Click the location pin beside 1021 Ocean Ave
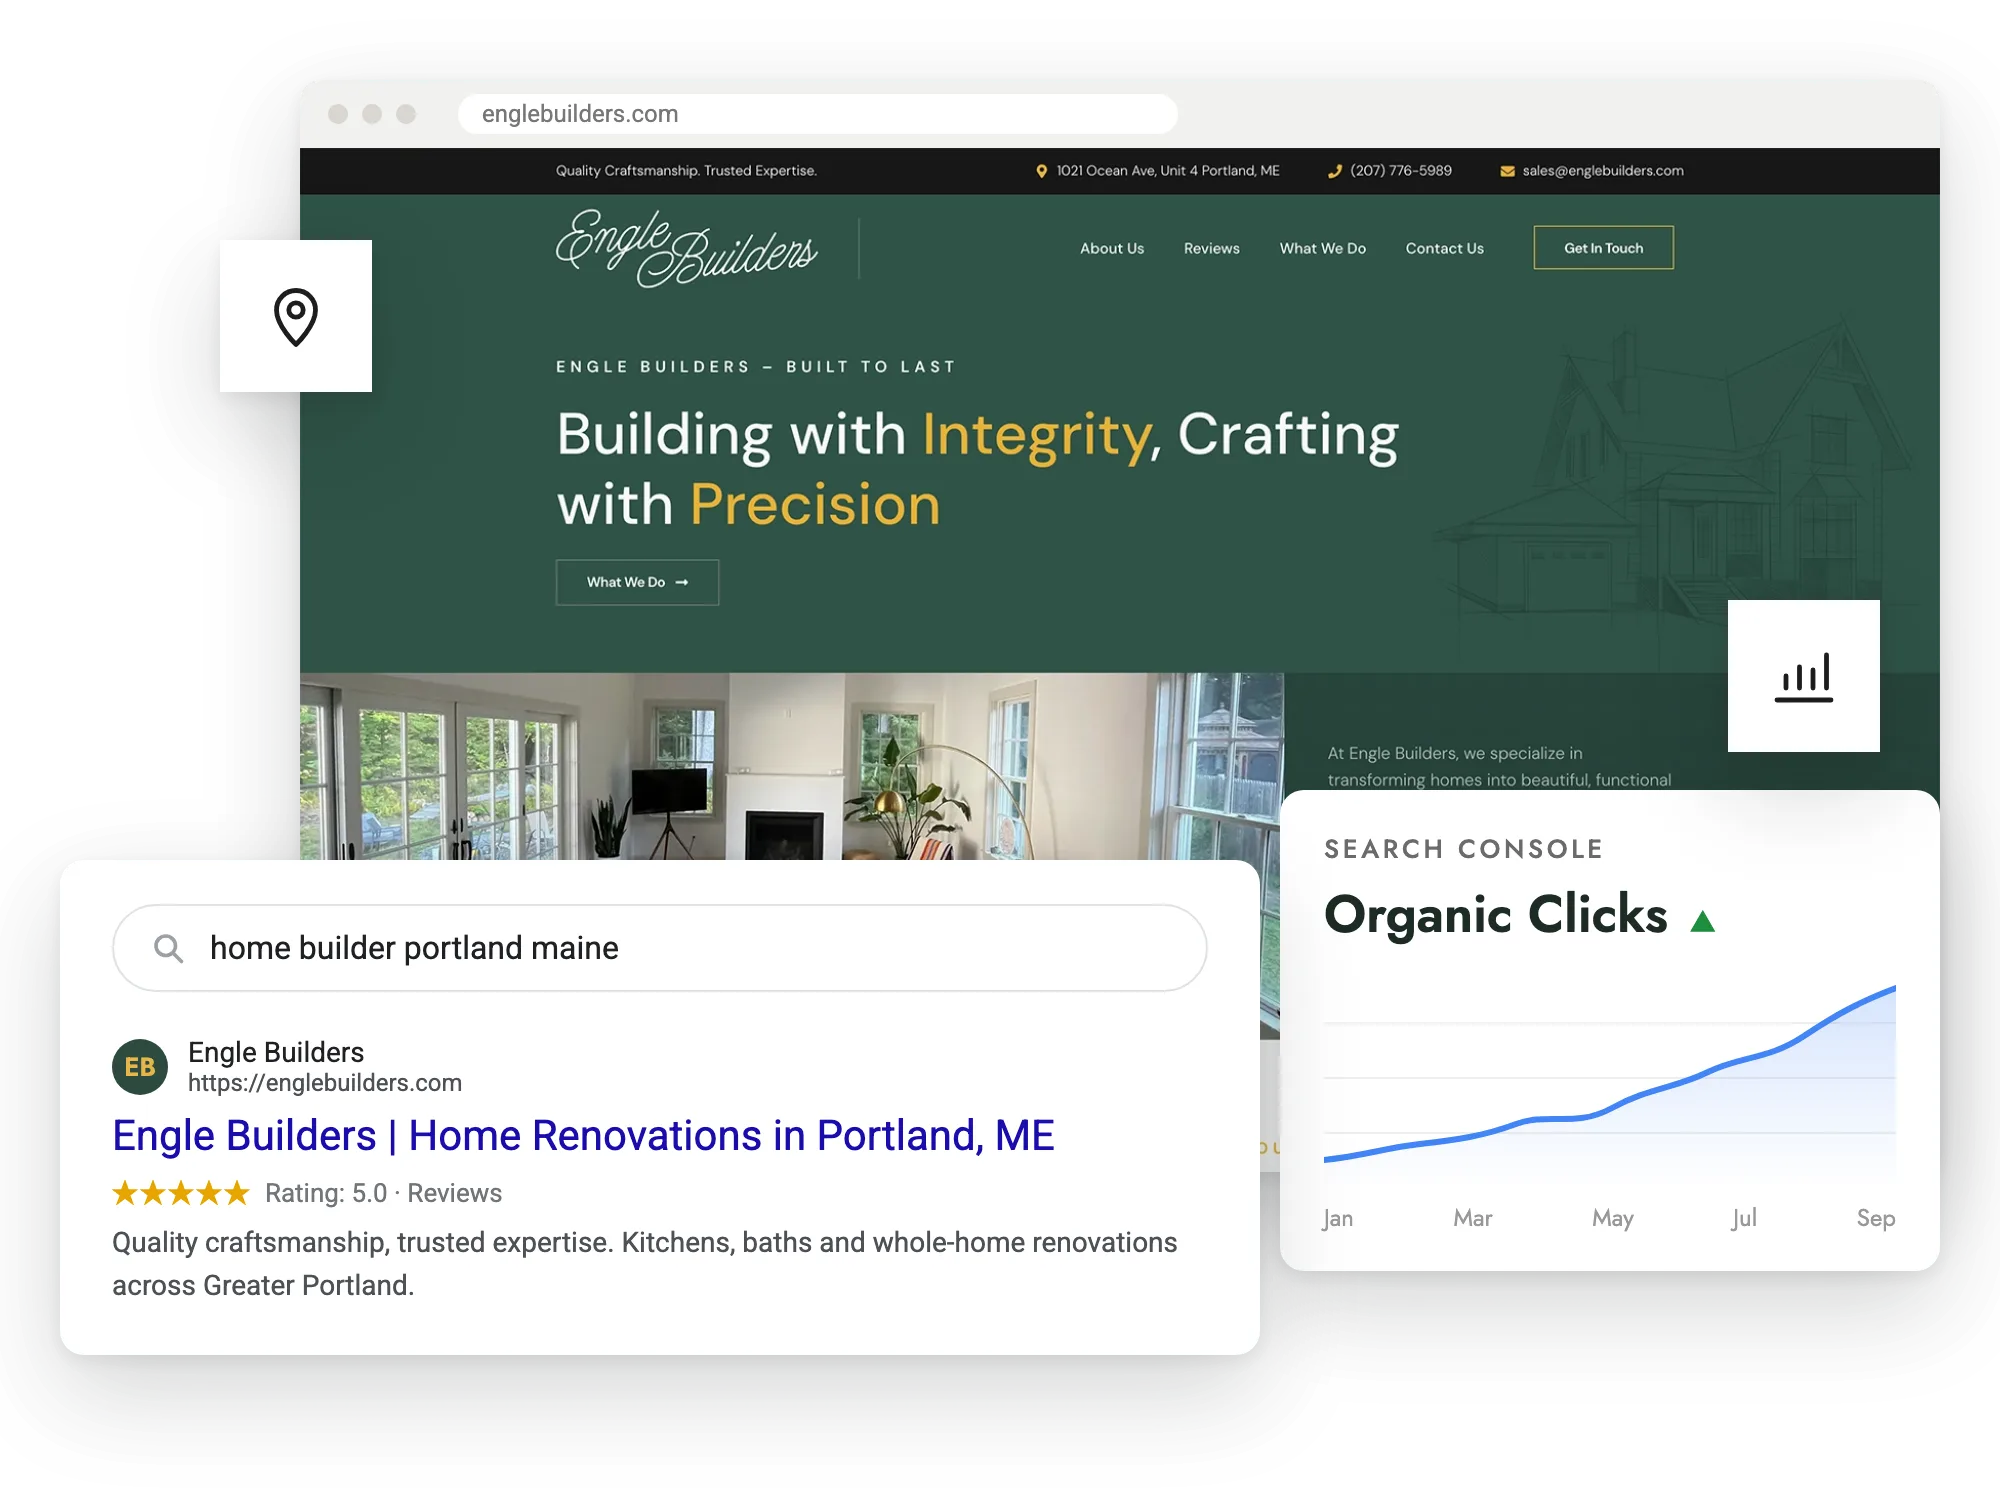Viewport: 2000px width, 1500px height. (x=1041, y=171)
